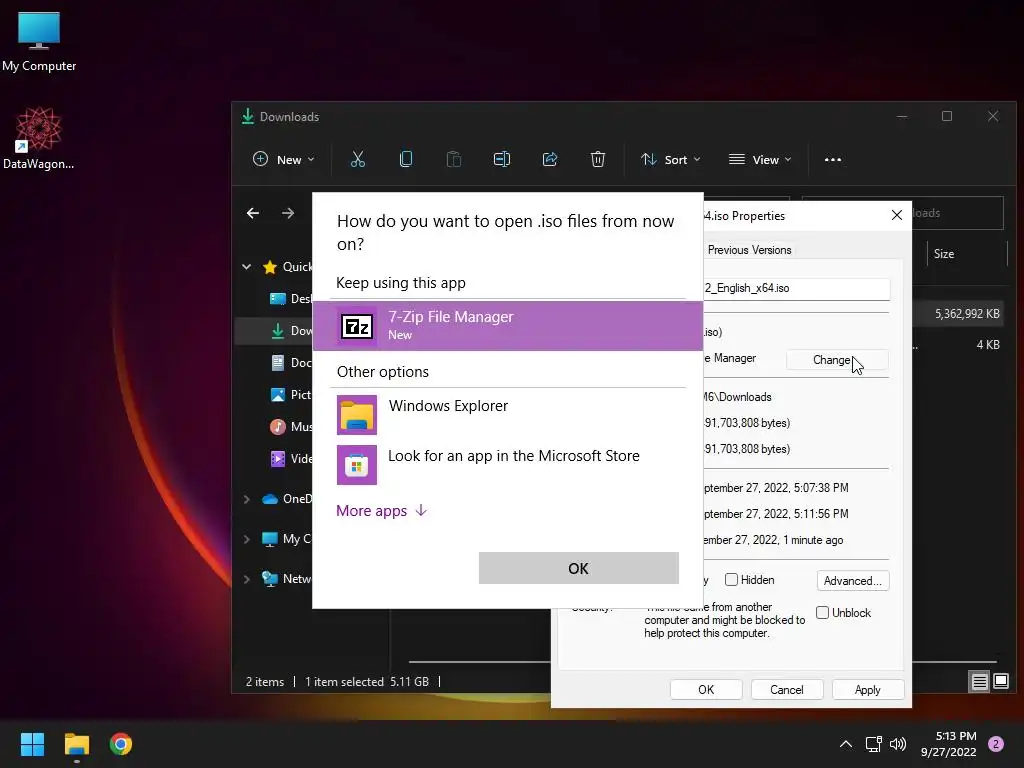This screenshot has height=768, width=1024.
Task: Collapse the Quick access tree node
Action: click(x=247, y=266)
